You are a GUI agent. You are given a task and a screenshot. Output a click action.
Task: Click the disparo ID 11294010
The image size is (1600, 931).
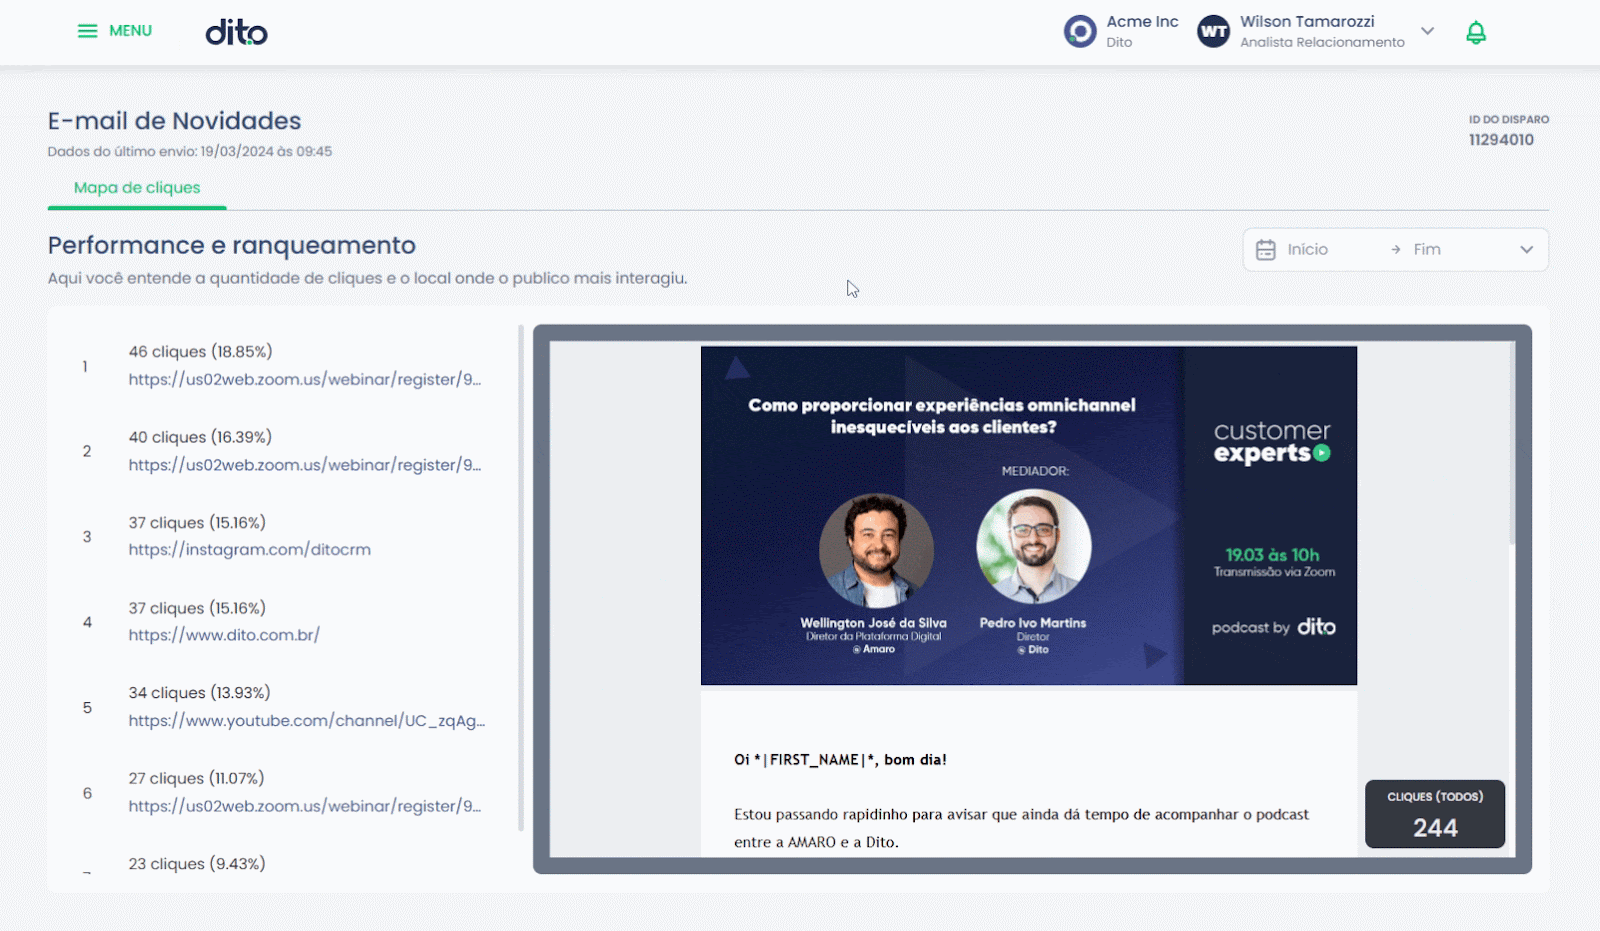[x=1501, y=140]
